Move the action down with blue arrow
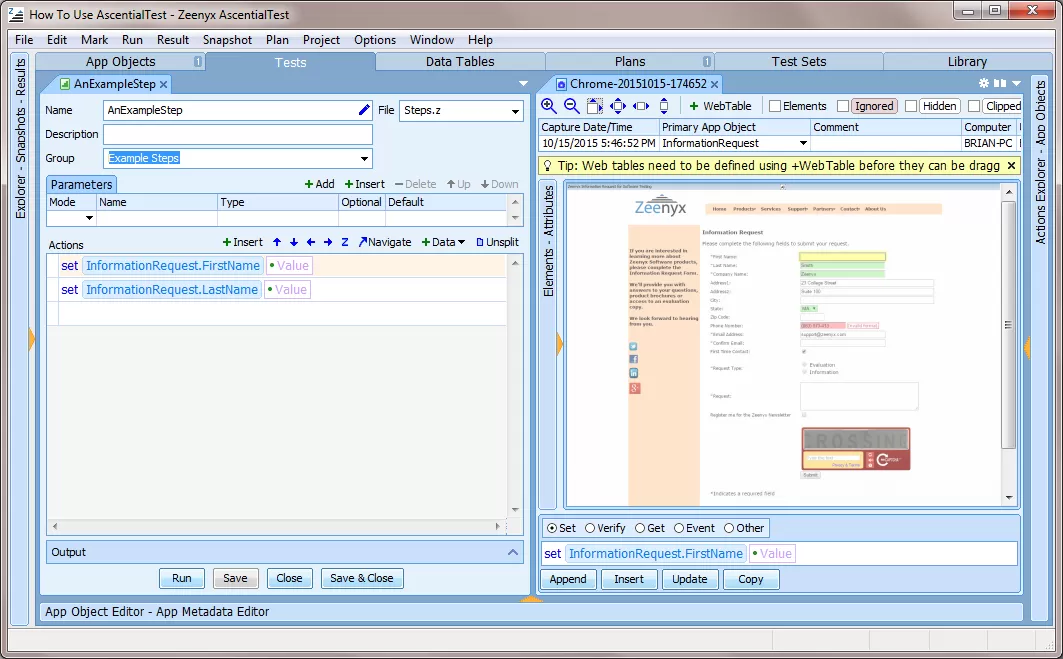 [x=294, y=242]
